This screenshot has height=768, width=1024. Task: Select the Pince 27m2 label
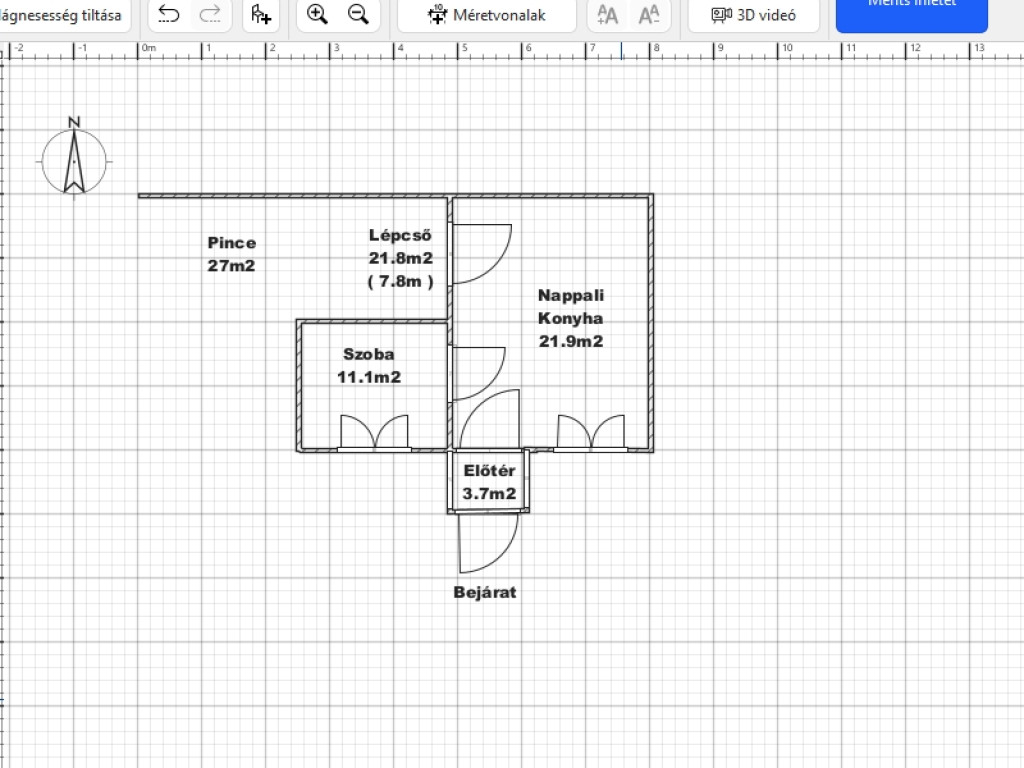tap(232, 254)
